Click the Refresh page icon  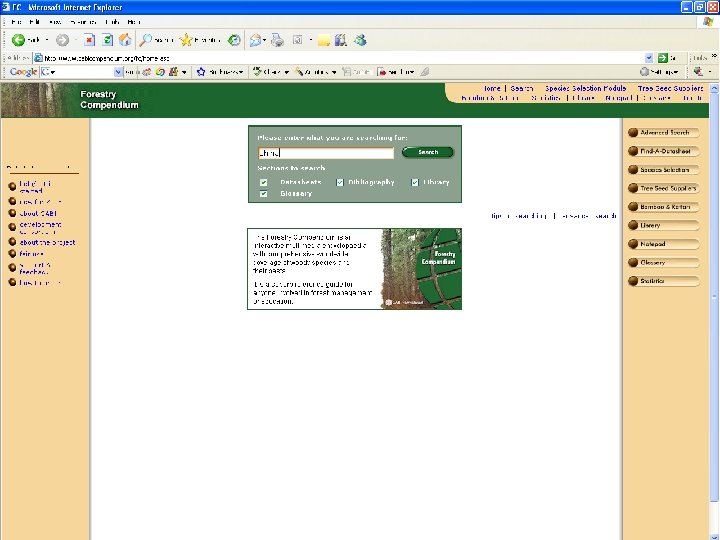tap(107, 40)
